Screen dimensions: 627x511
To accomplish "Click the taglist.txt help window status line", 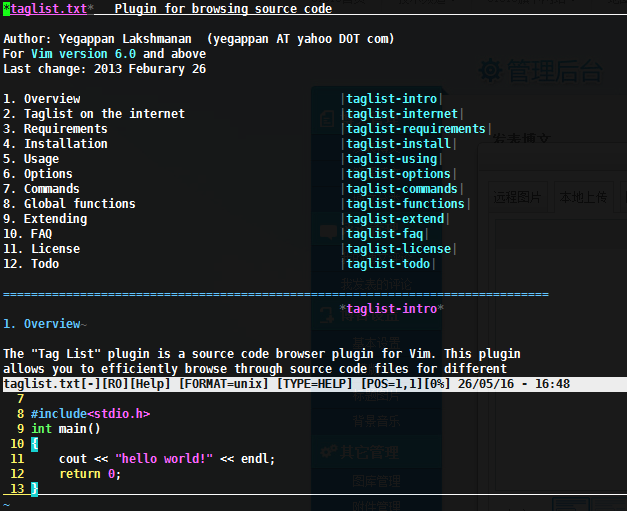I will pos(315,384).
